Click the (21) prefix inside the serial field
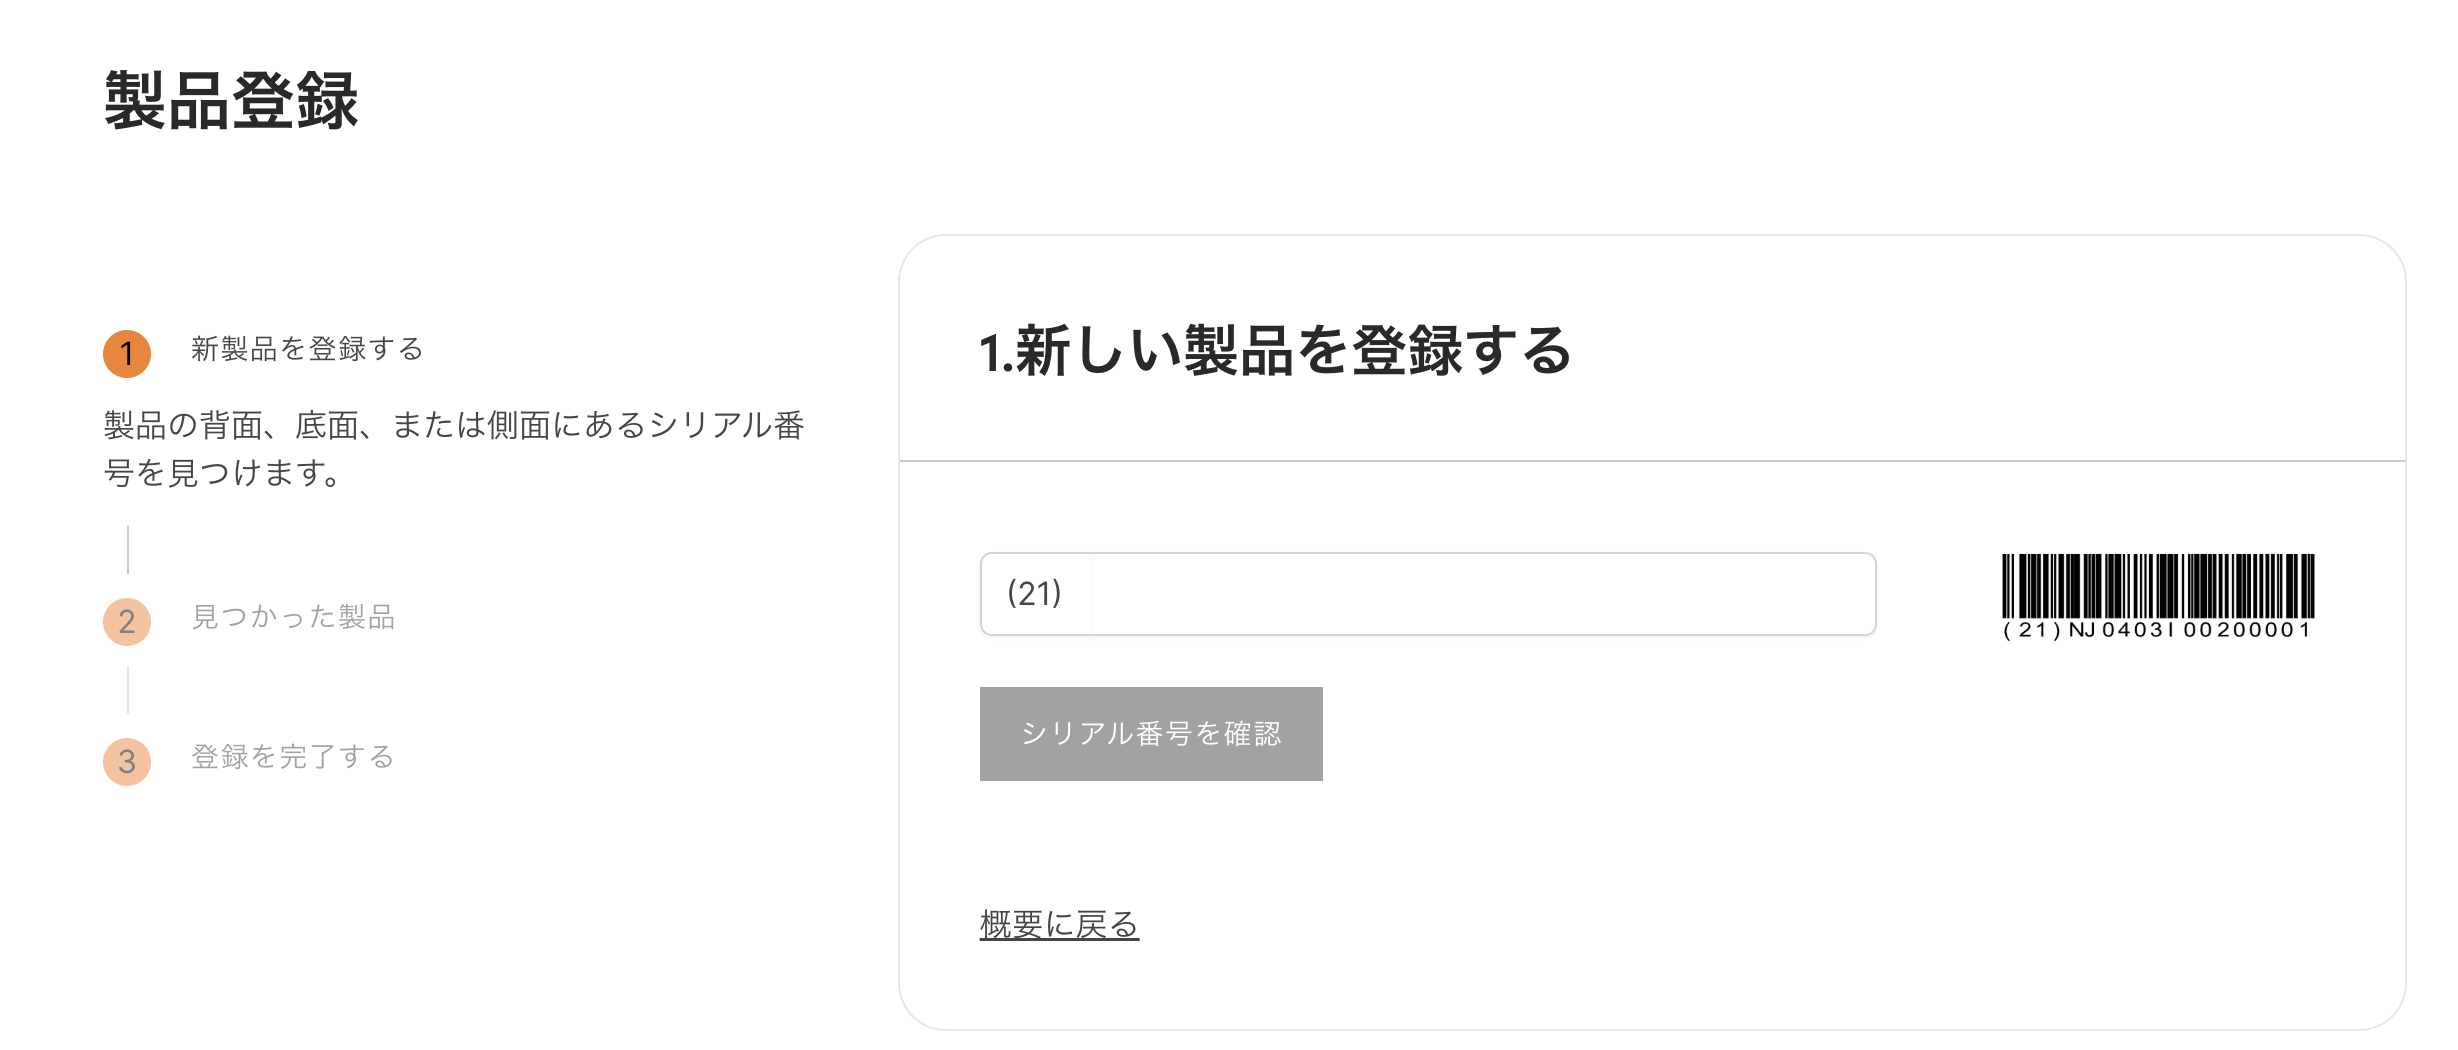 (x=1034, y=594)
